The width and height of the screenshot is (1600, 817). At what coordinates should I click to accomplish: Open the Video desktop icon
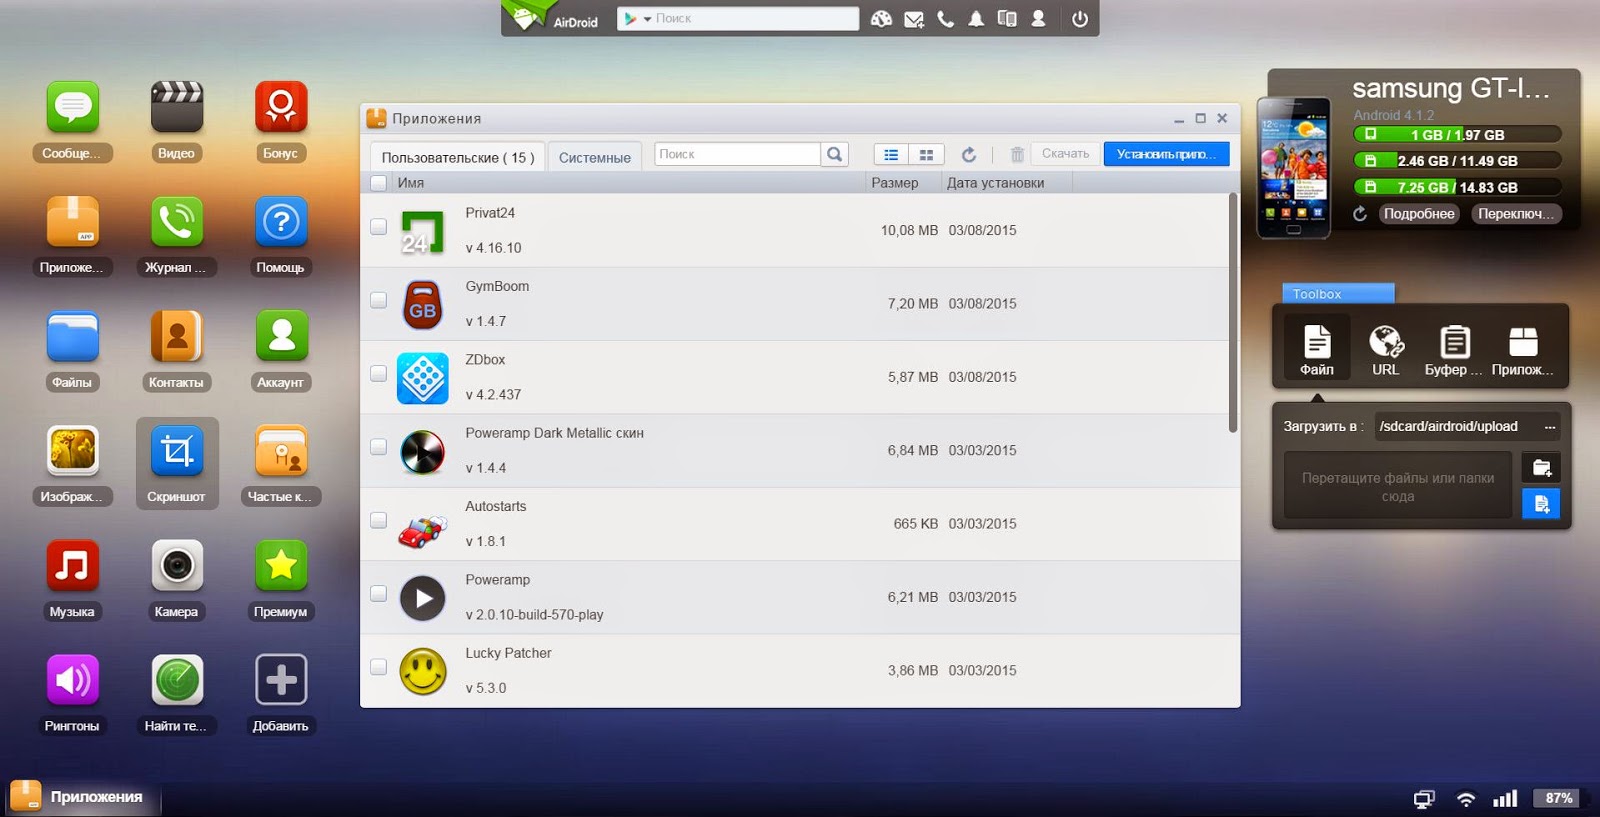click(176, 107)
